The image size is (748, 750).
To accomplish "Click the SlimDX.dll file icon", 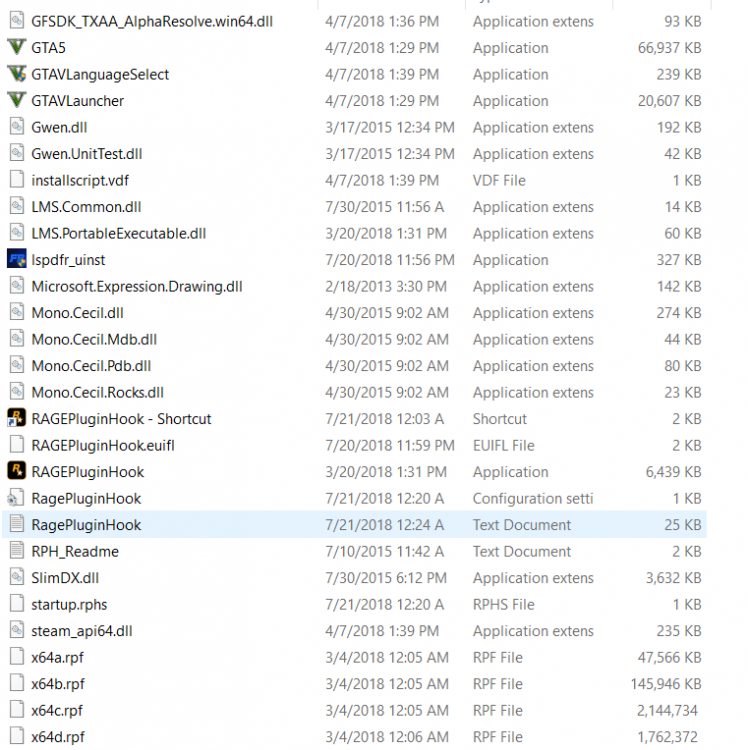I will click(x=17, y=577).
